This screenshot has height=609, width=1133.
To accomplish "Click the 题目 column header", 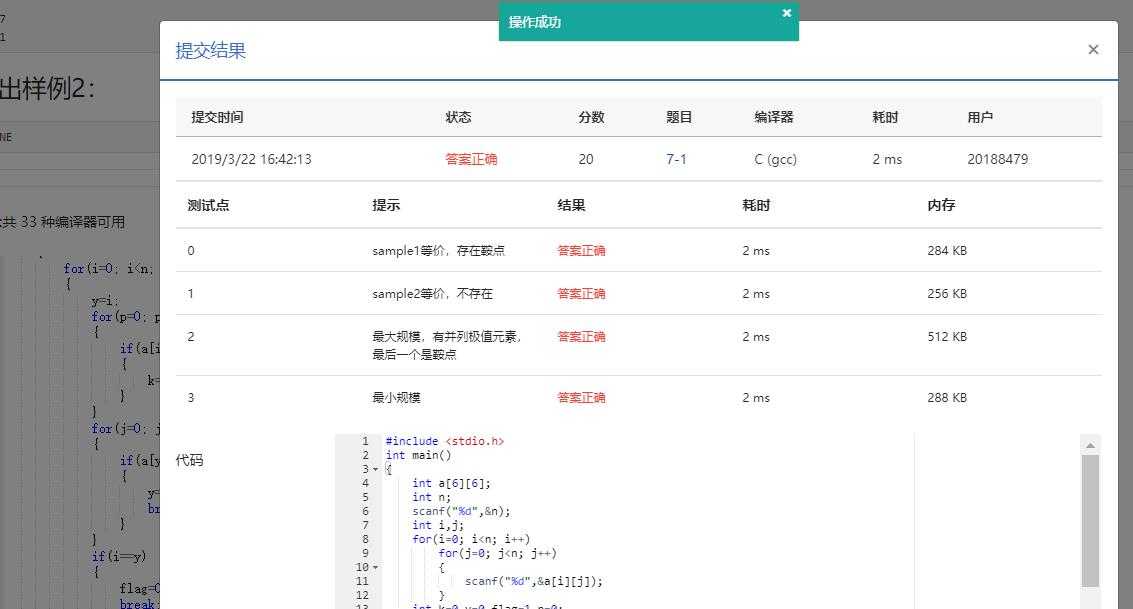I will 679,117.
